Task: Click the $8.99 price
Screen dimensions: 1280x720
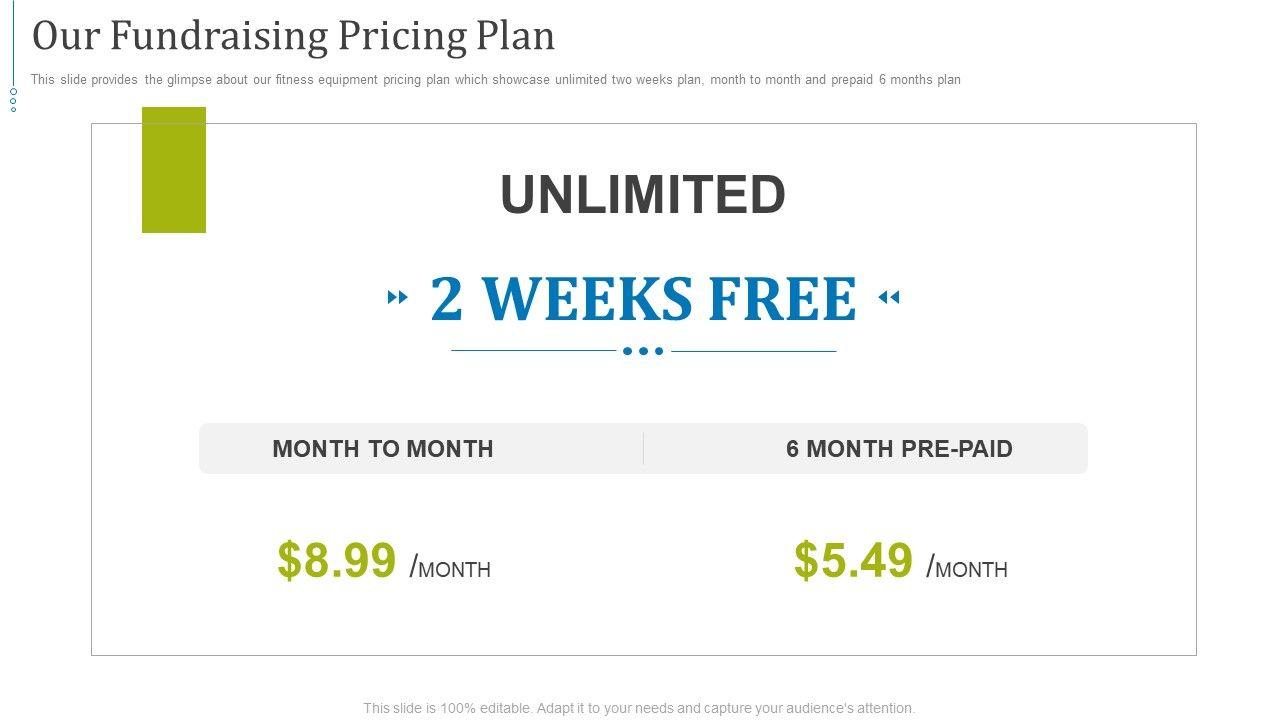Action: coord(337,560)
